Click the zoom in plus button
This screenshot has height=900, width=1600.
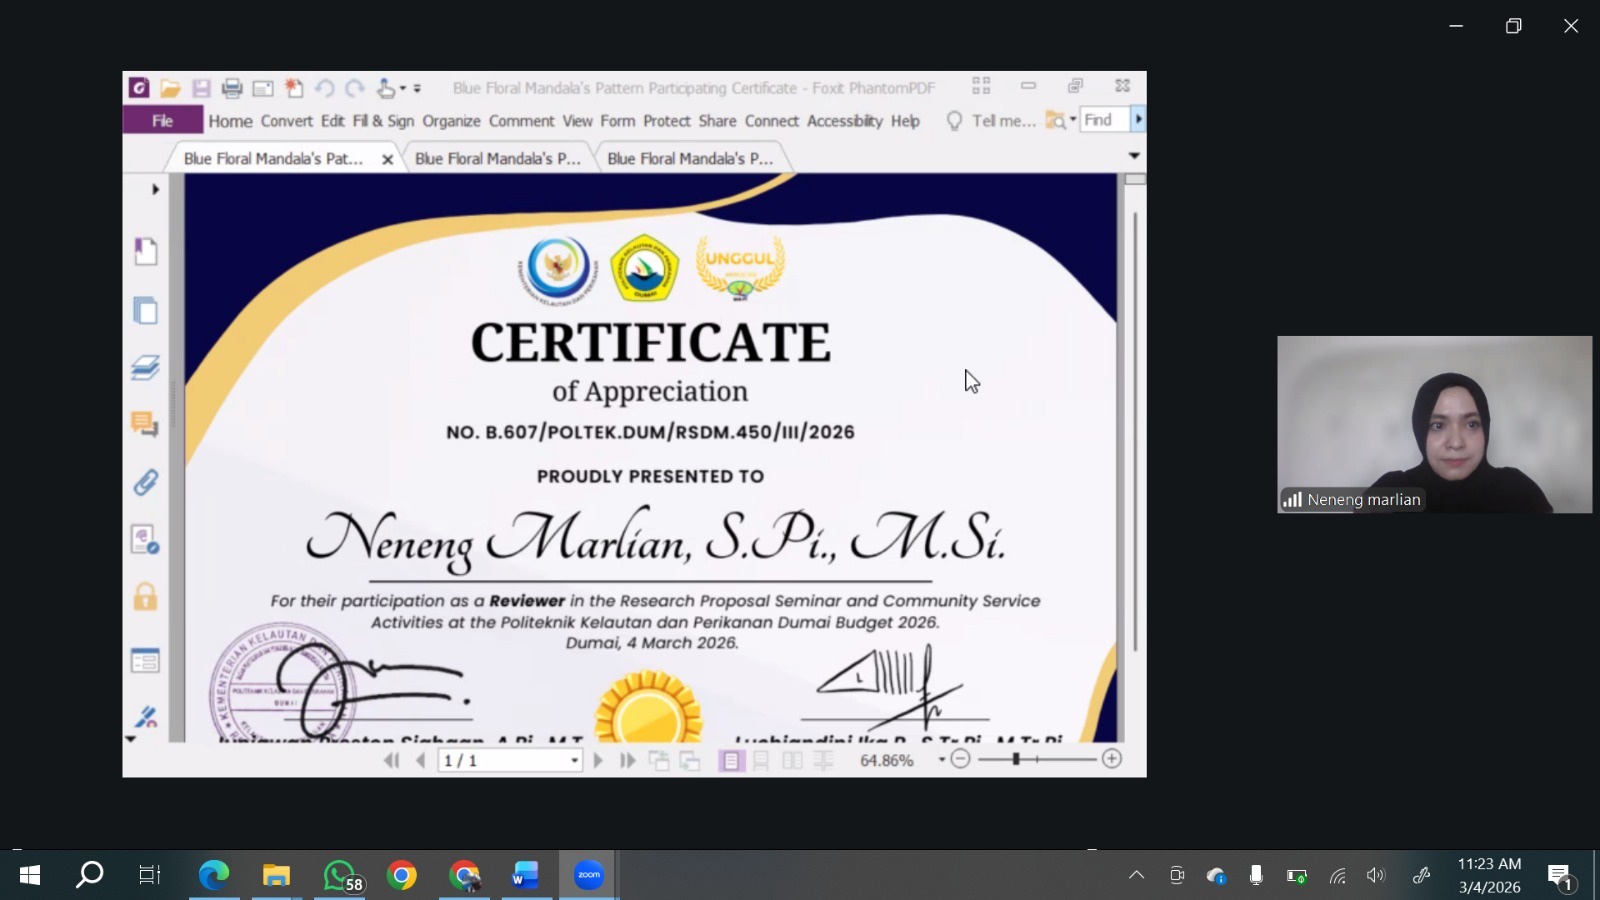[x=1111, y=759]
